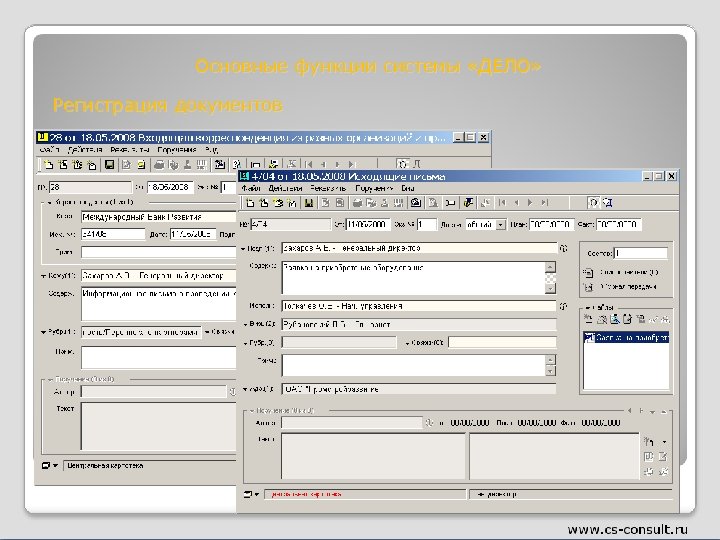Click Экз № field in front window
This screenshot has height=540, width=720.
coord(427,225)
